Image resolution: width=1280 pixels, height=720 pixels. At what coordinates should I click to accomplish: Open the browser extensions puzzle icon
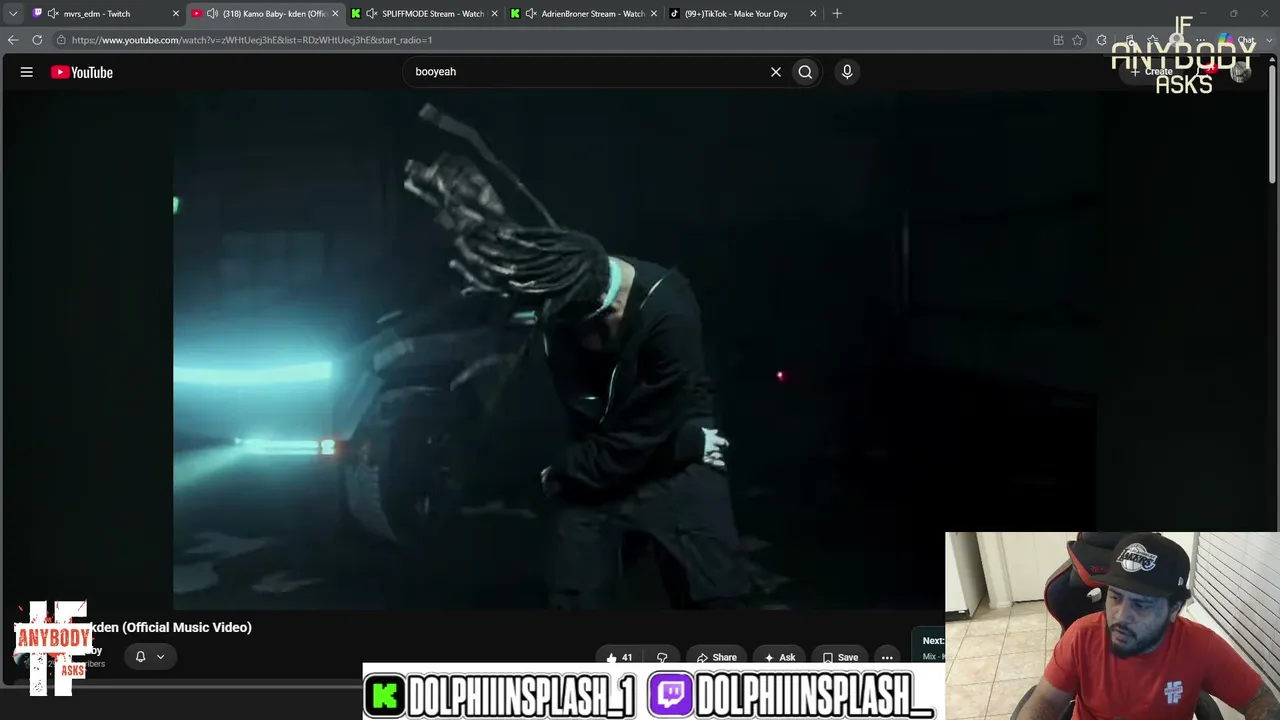click(1101, 40)
